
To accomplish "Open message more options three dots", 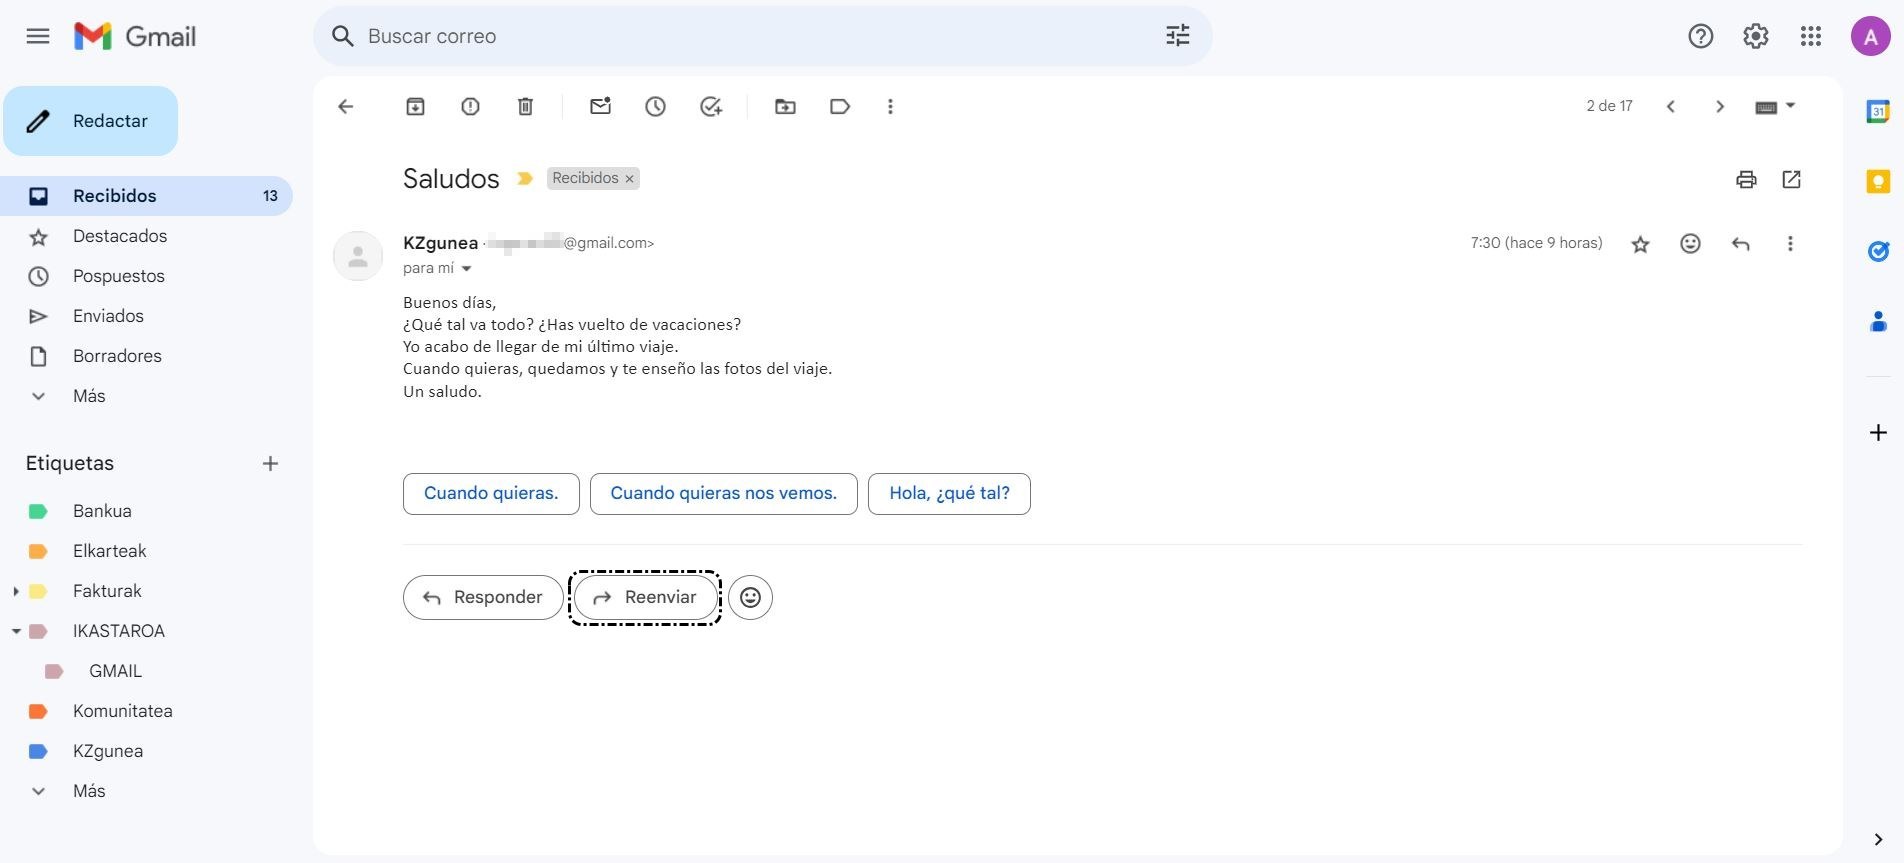I will click(1790, 243).
